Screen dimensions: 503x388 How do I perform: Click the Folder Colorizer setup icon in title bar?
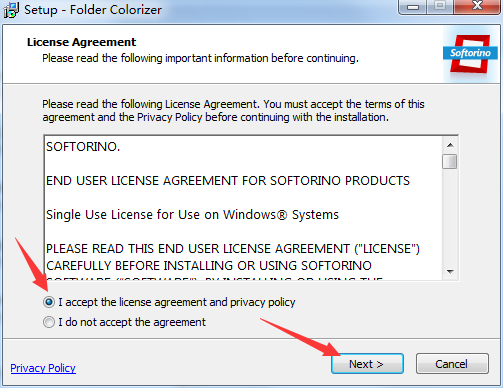(11, 10)
